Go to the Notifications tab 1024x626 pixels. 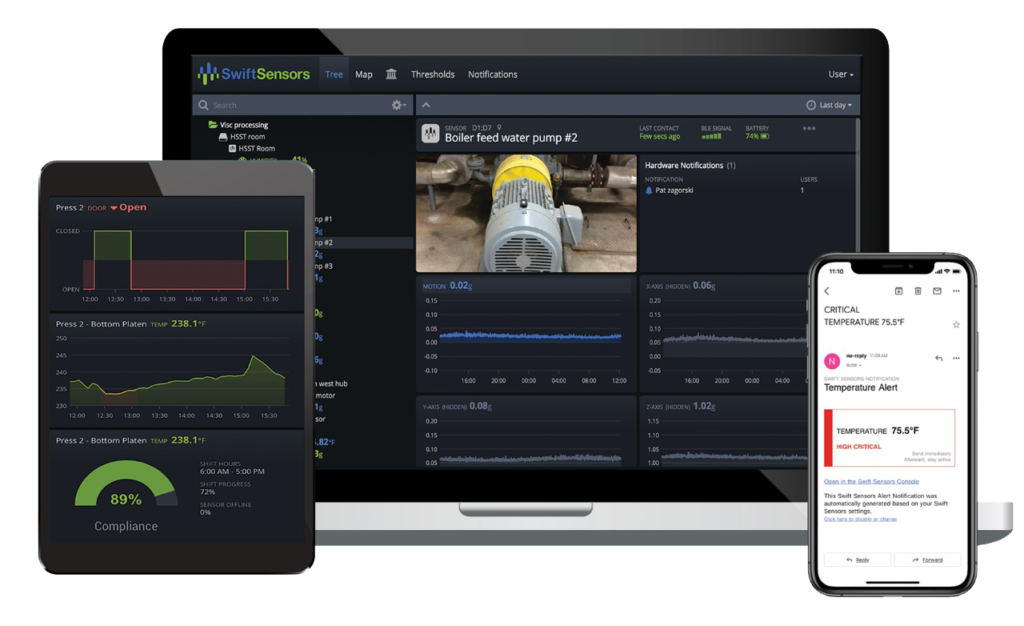click(x=493, y=75)
